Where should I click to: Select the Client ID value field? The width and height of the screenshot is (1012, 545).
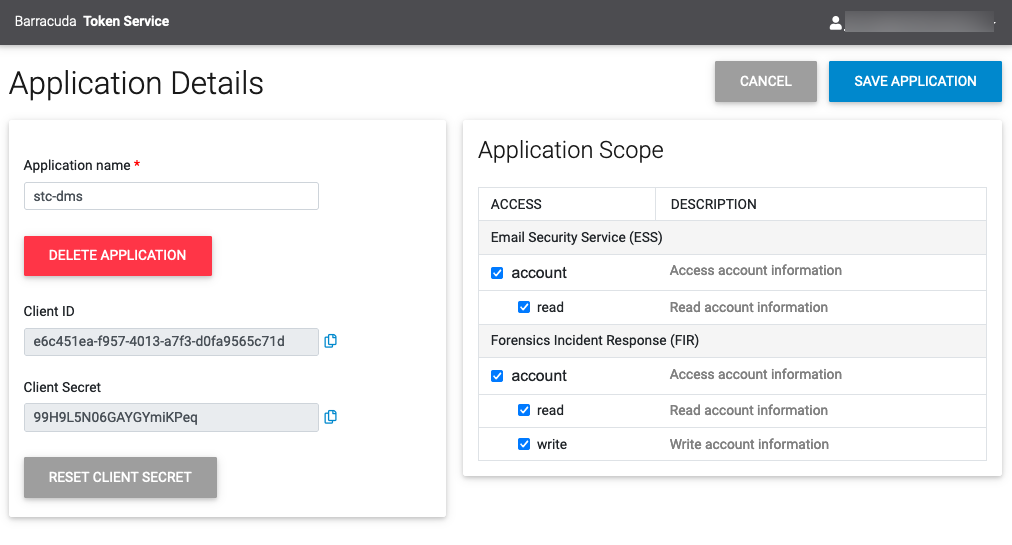tap(171, 342)
